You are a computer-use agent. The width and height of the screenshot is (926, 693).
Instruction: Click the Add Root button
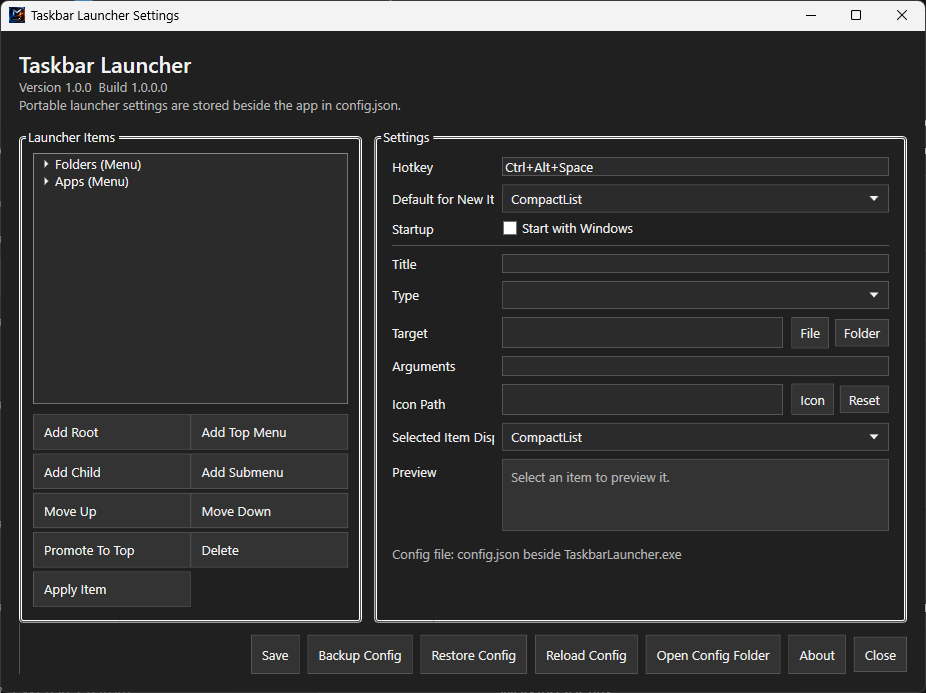click(112, 432)
